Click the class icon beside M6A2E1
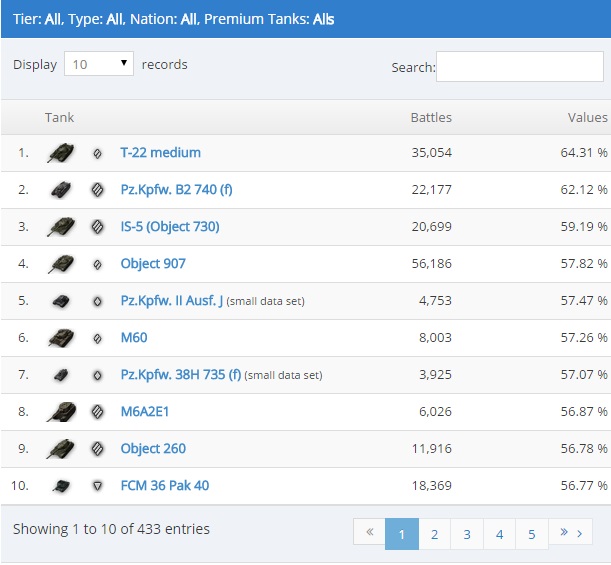 [97, 412]
